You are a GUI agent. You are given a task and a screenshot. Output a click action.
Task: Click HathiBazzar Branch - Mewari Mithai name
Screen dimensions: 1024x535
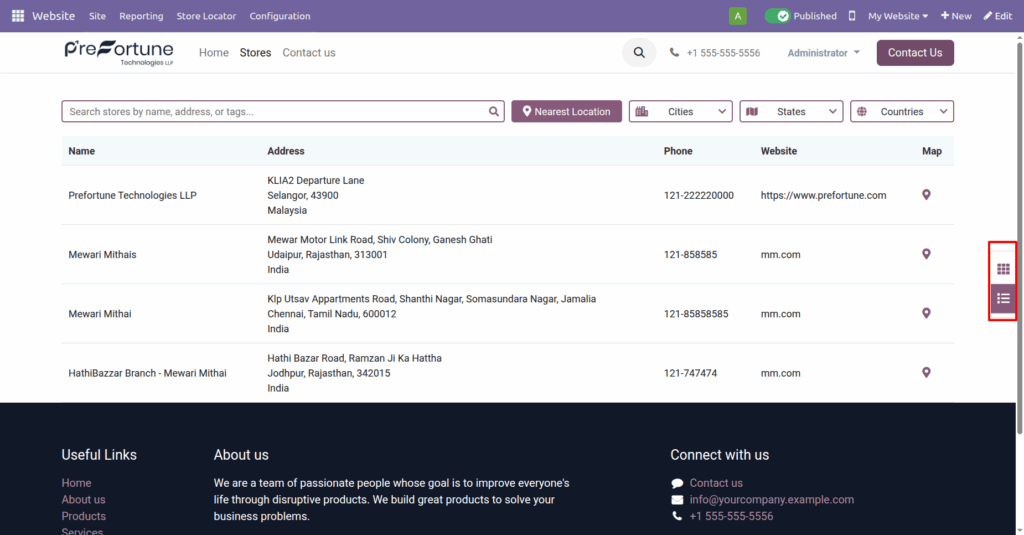pyautogui.click(x=148, y=373)
